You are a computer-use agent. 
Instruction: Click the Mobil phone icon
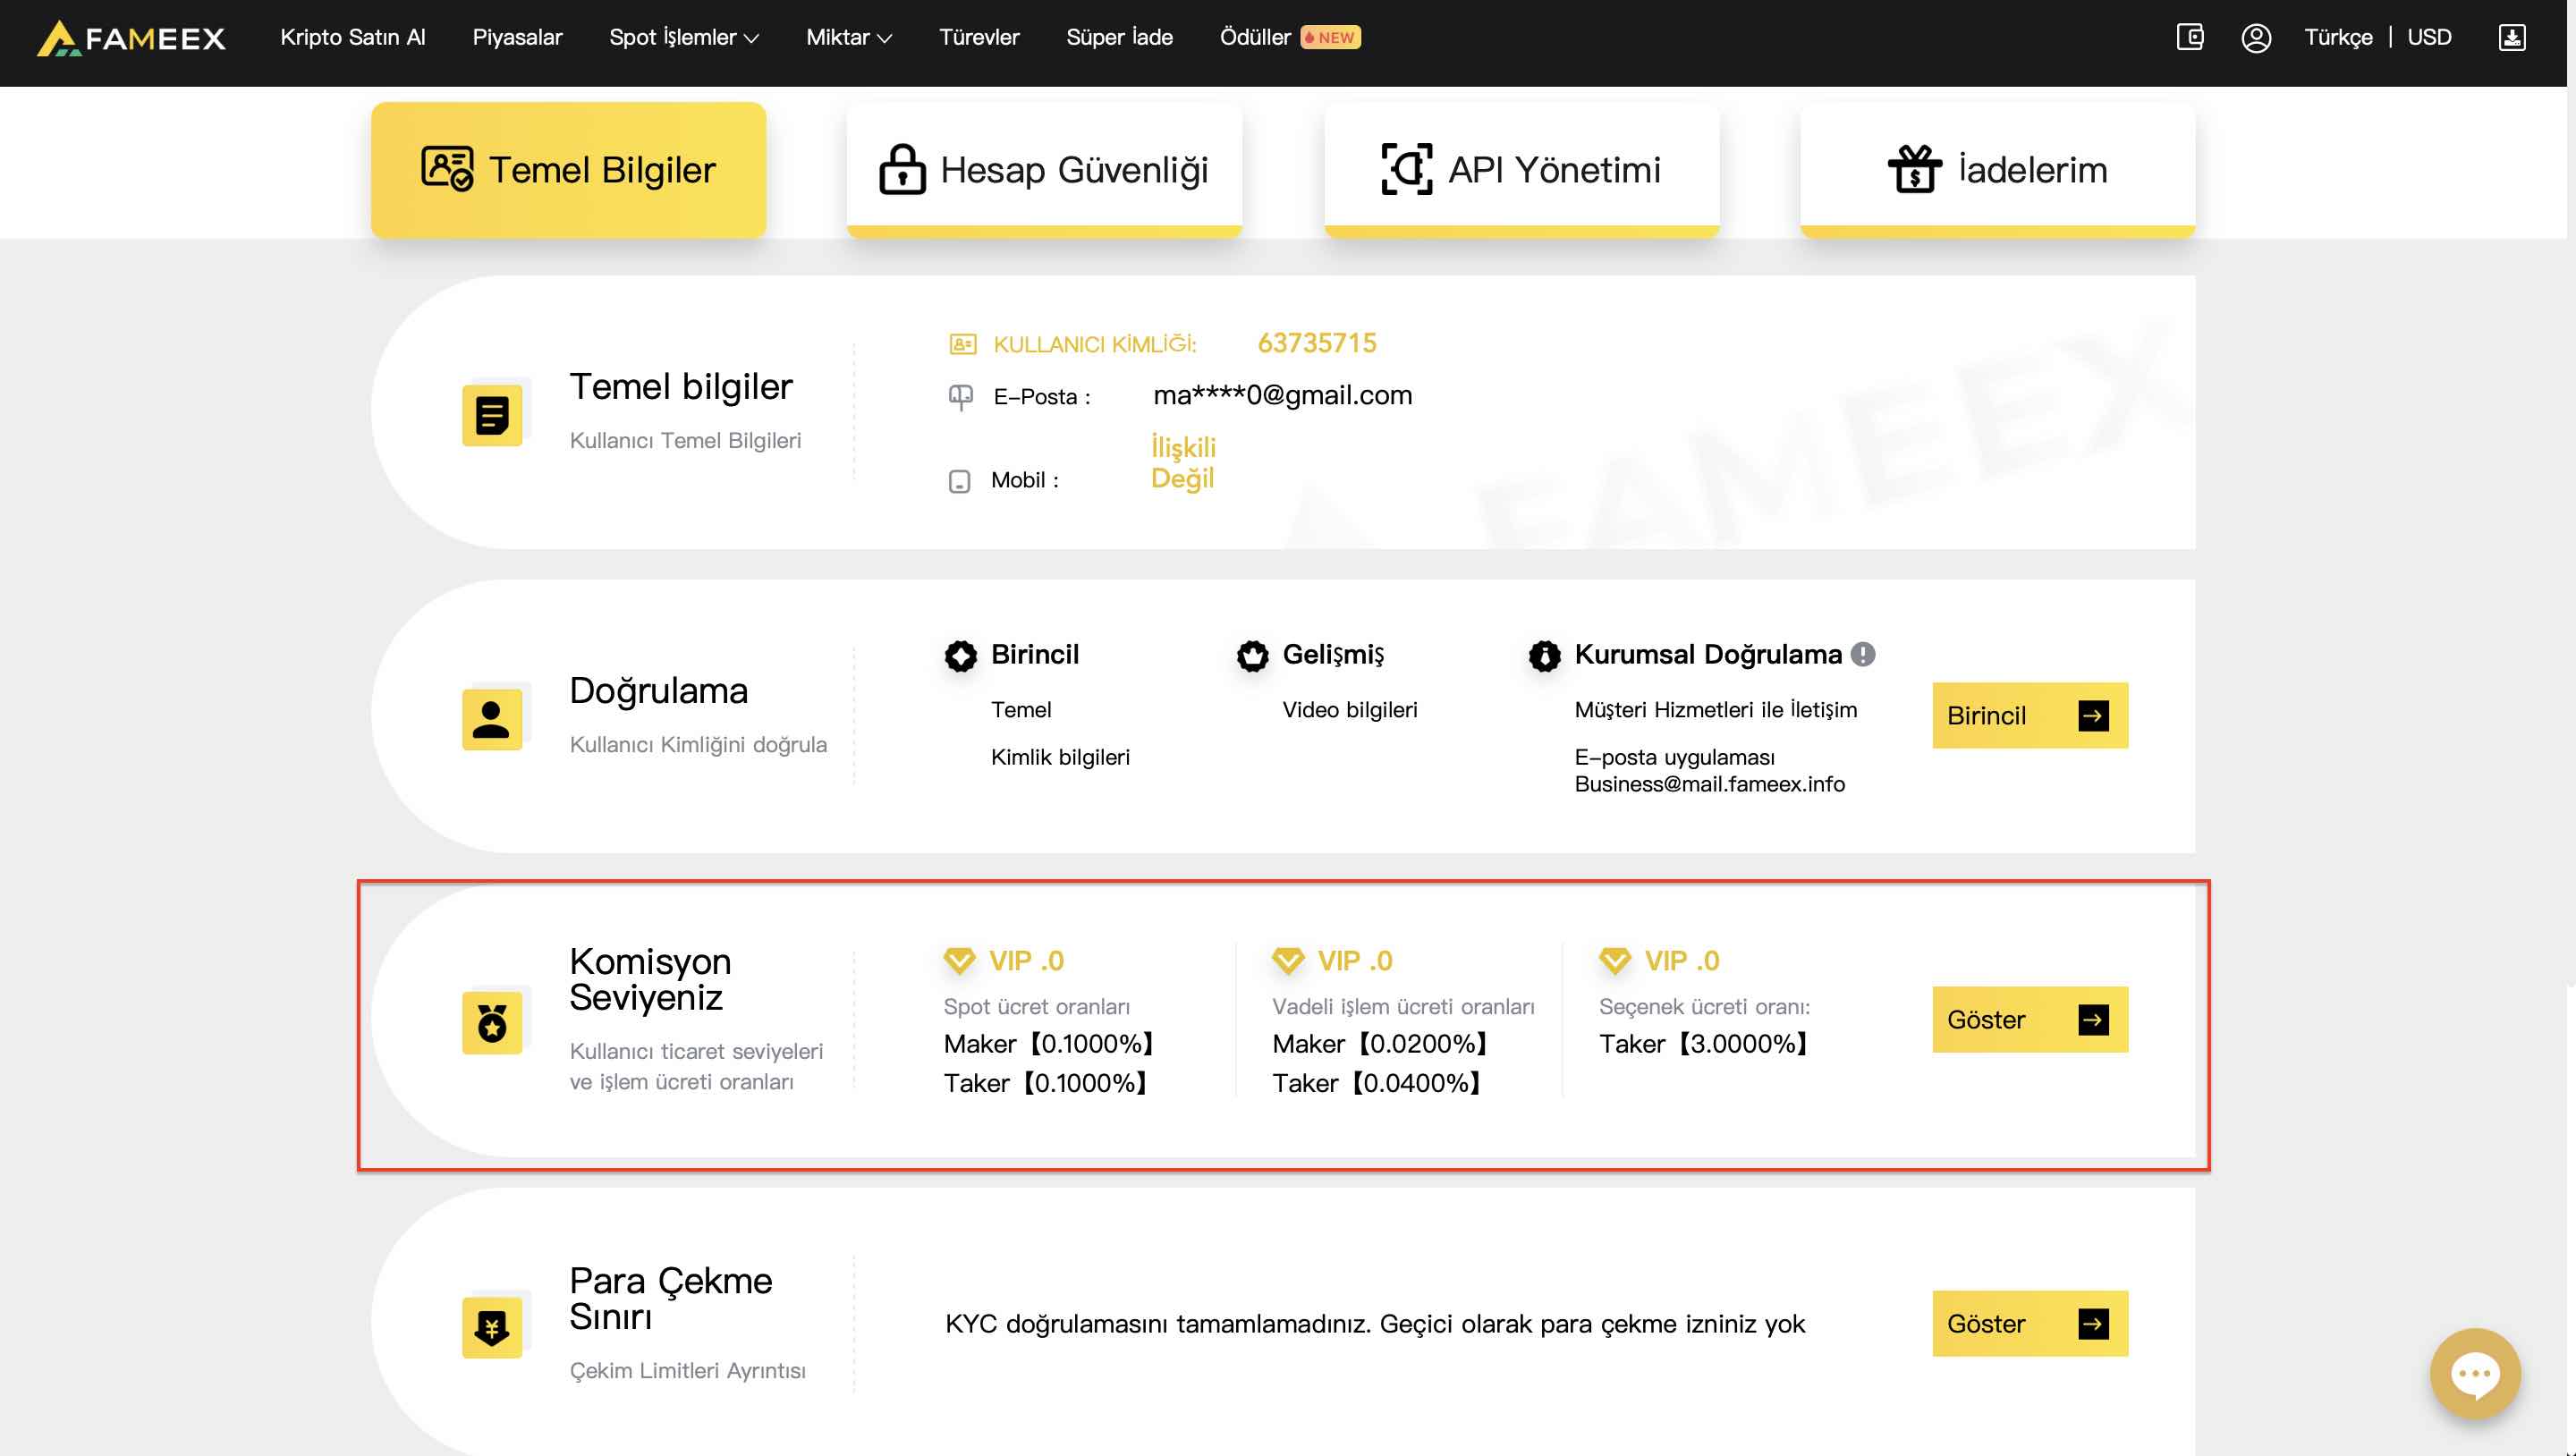(x=959, y=481)
